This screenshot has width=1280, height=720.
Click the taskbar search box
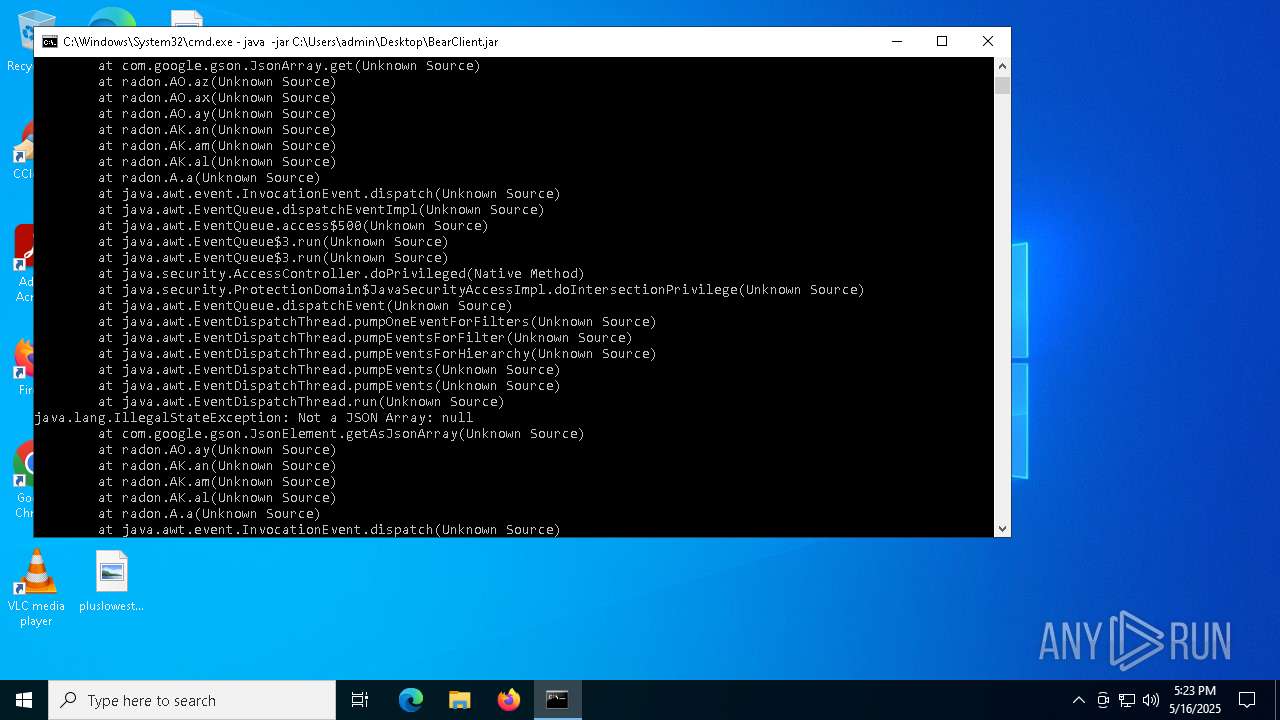(192, 700)
